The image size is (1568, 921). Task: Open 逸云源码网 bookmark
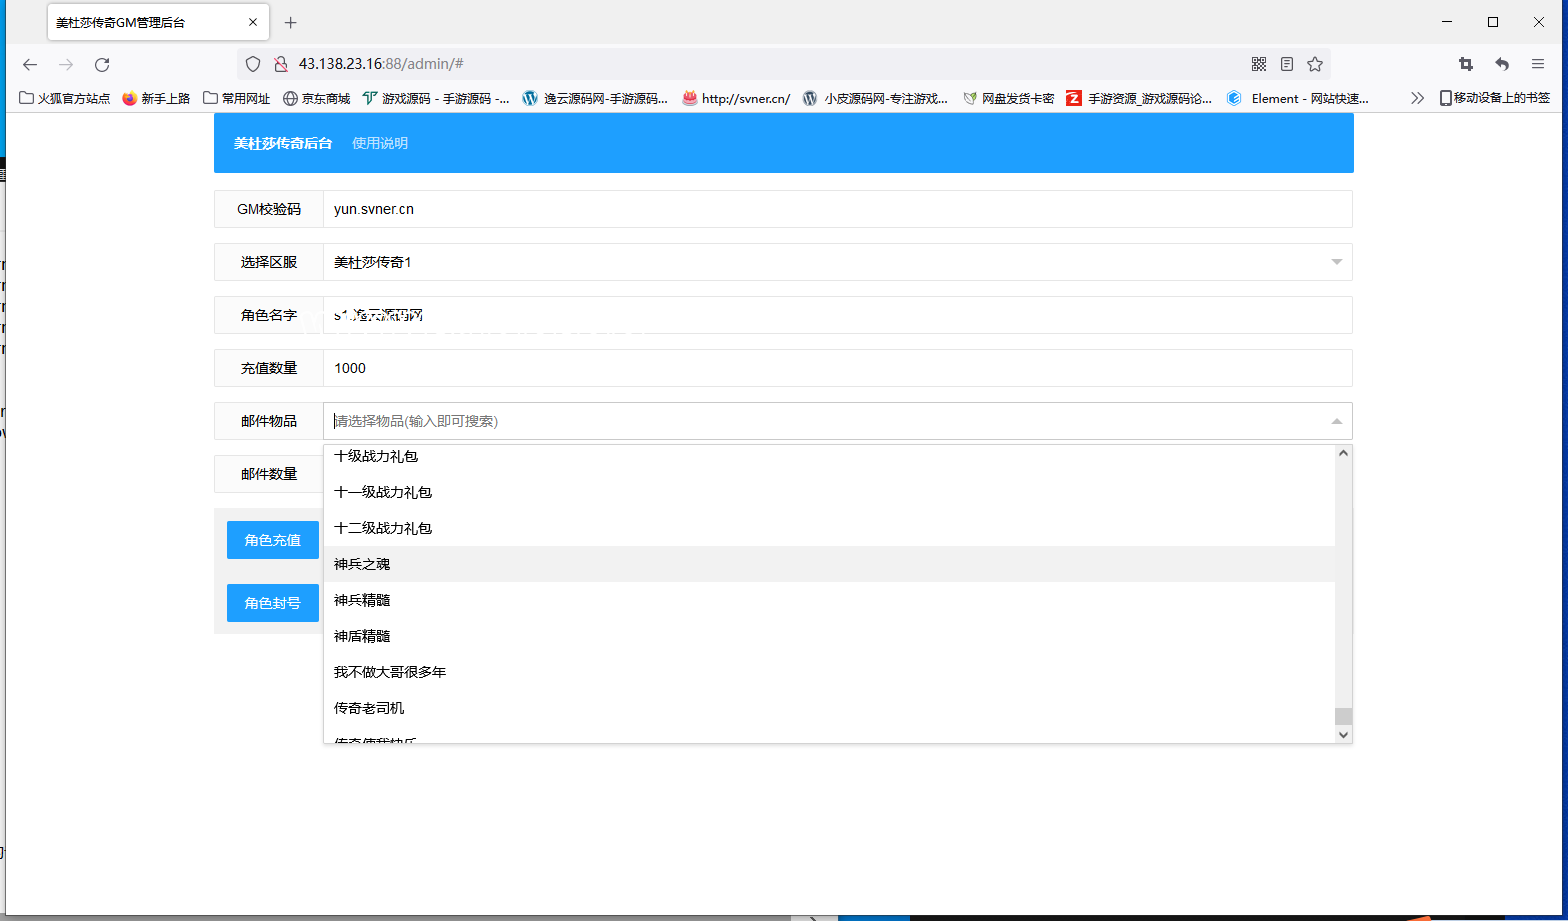point(595,98)
